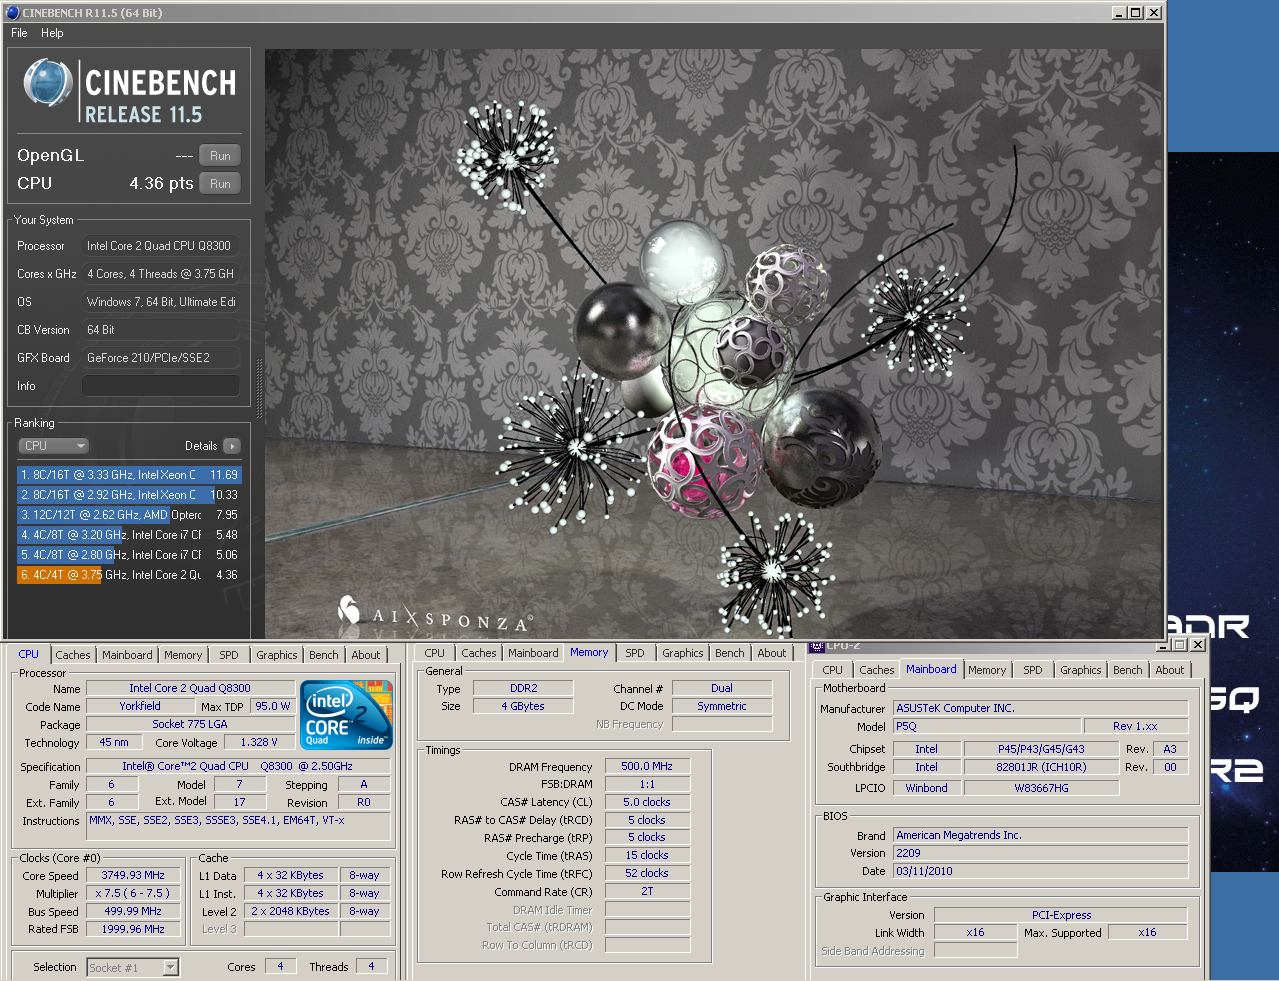Select CPU tab in middle CPU-Z window
Screen dimensions: 1279x981
(434, 653)
